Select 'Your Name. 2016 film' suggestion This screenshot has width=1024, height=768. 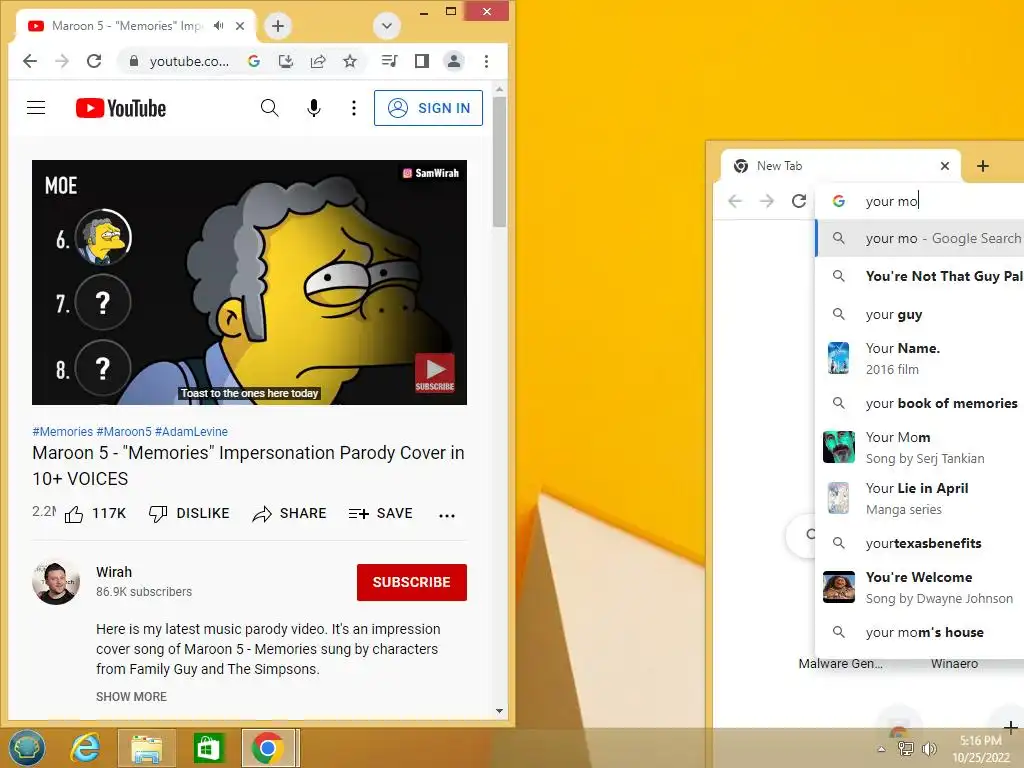tap(920, 359)
